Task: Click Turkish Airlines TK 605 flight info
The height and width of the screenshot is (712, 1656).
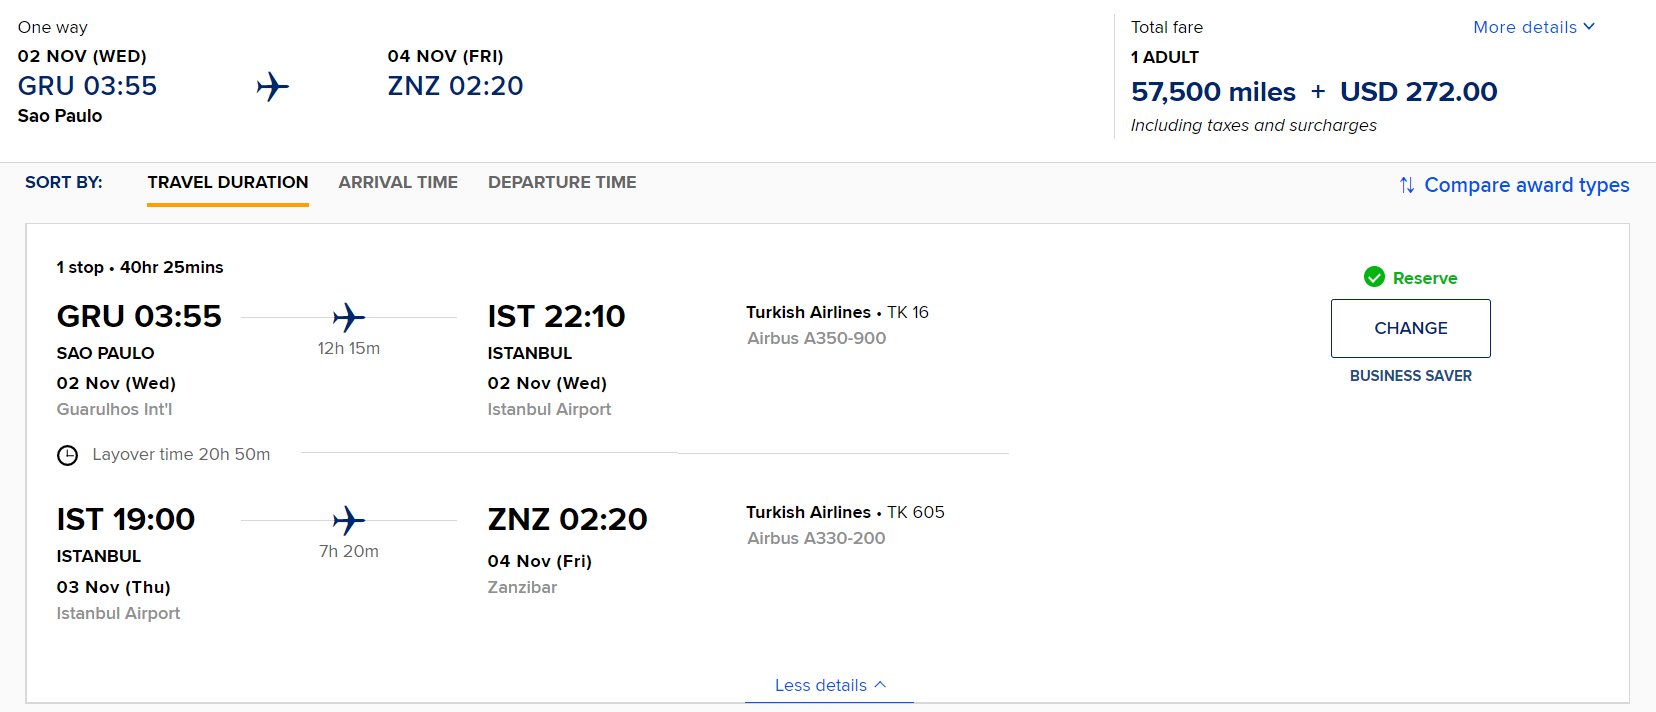Action: pyautogui.click(x=845, y=512)
